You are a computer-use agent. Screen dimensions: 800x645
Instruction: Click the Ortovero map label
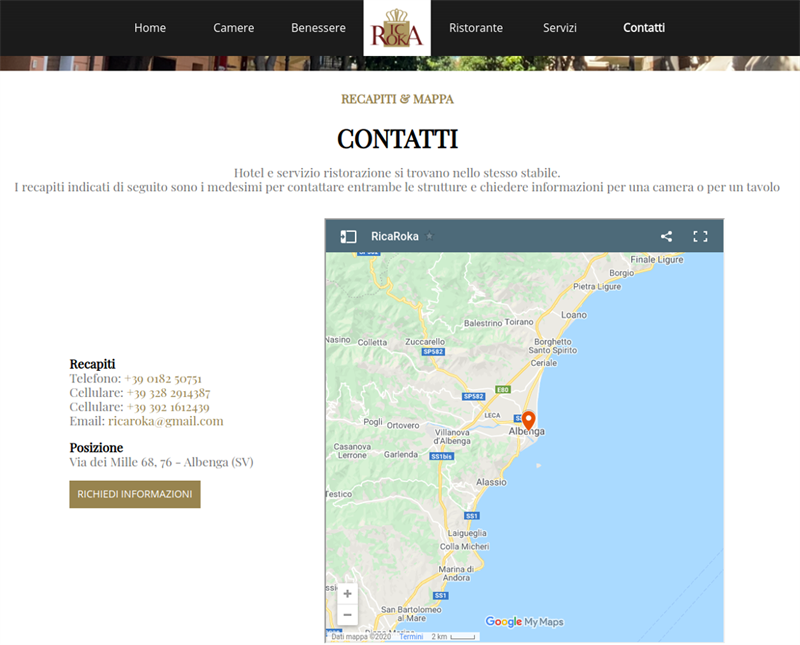tap(403, 425)
